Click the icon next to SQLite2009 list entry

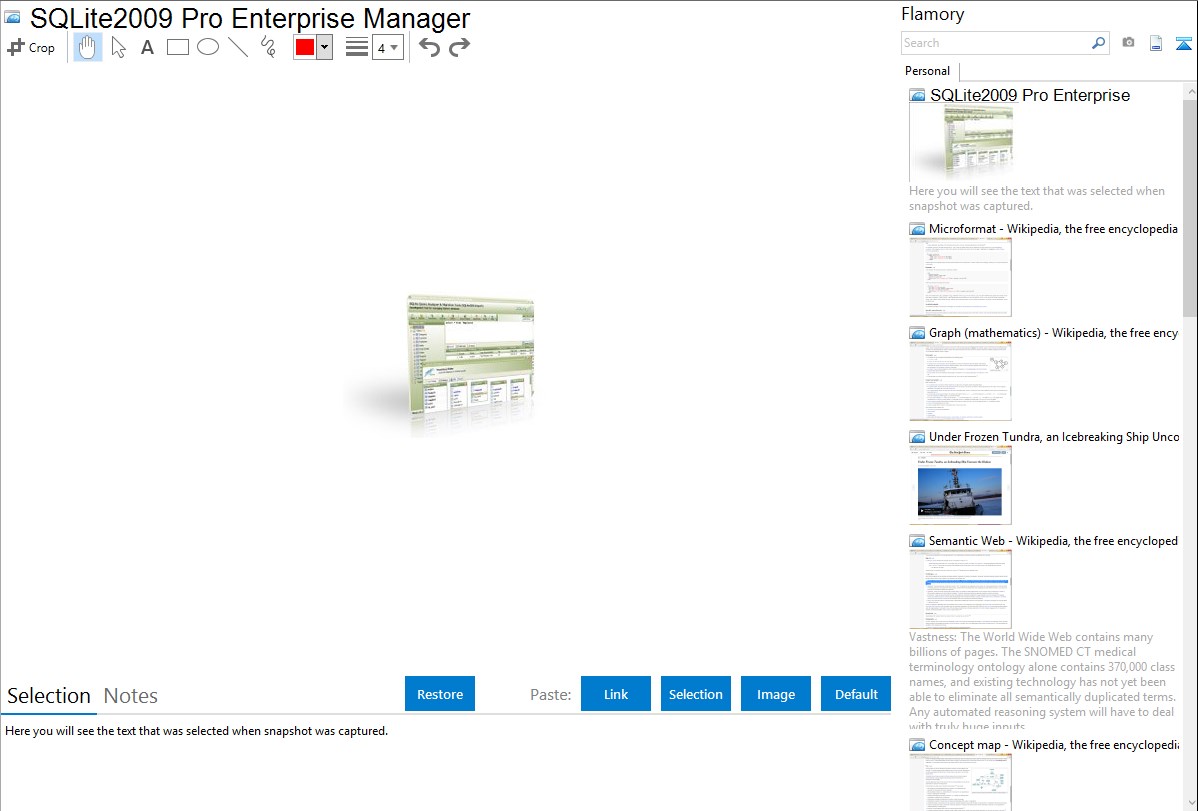coord(917,96)
